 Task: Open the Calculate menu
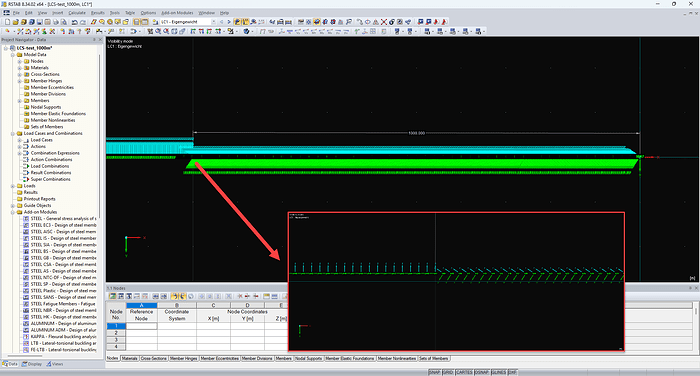tap(77, 13)
